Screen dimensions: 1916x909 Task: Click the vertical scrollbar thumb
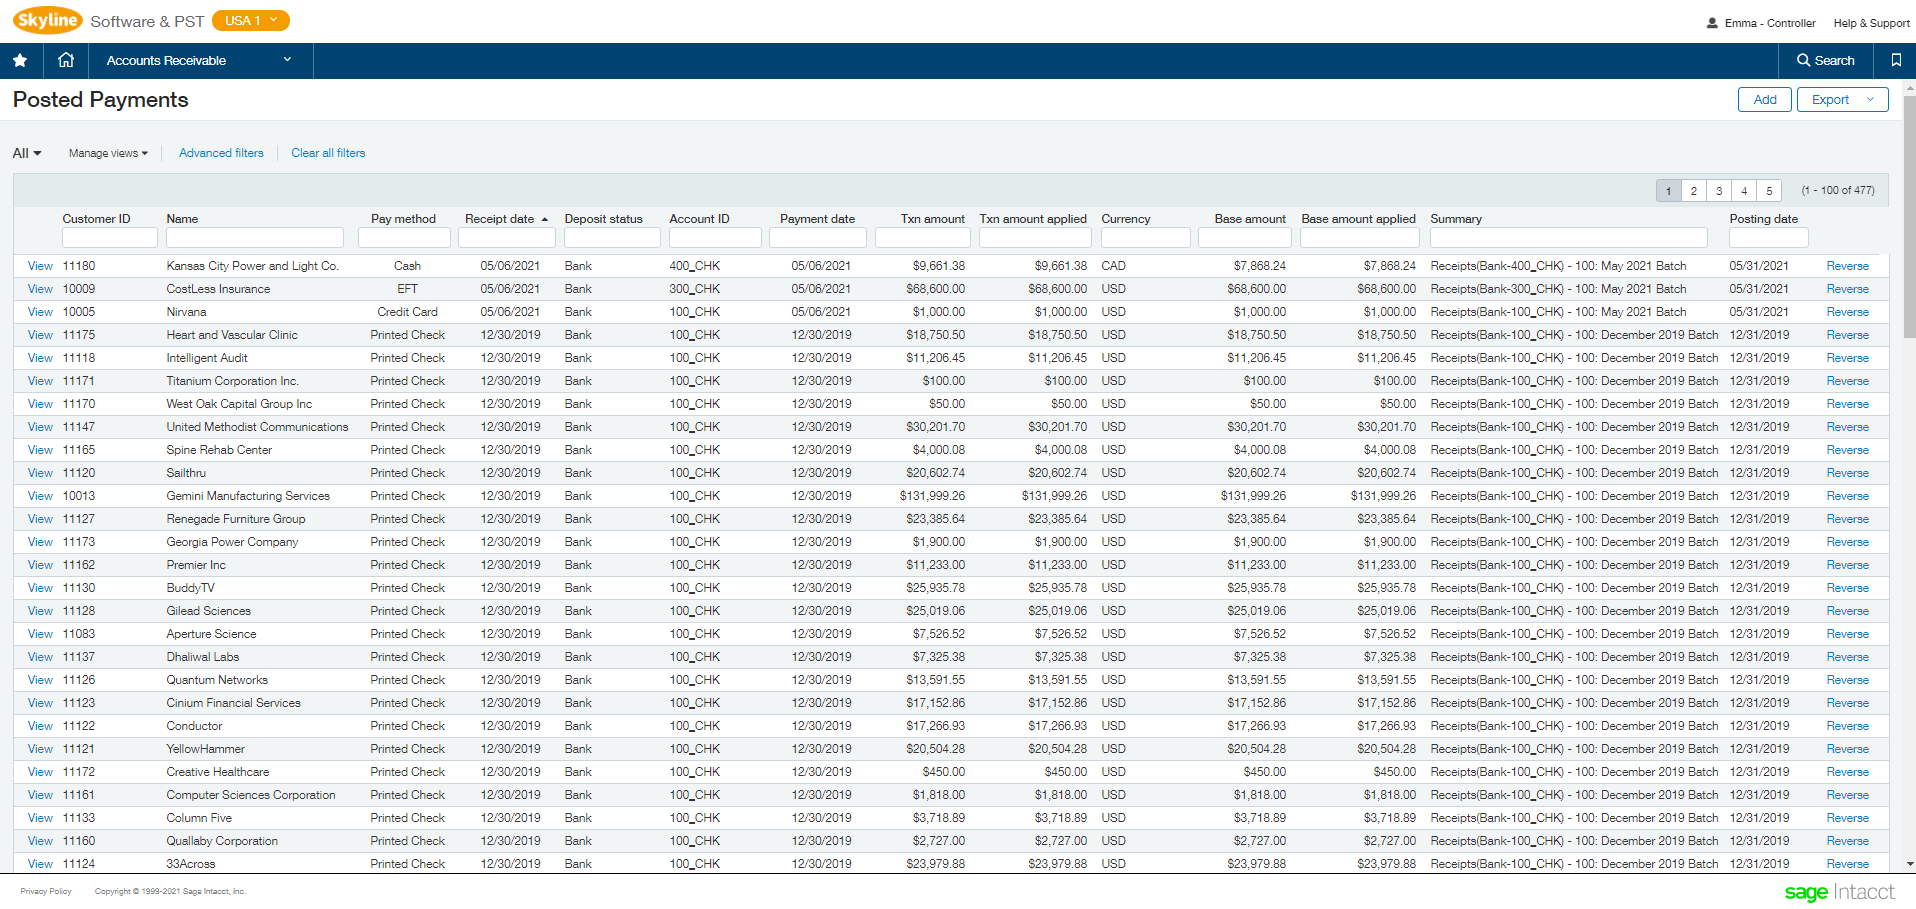(1909, 217)
